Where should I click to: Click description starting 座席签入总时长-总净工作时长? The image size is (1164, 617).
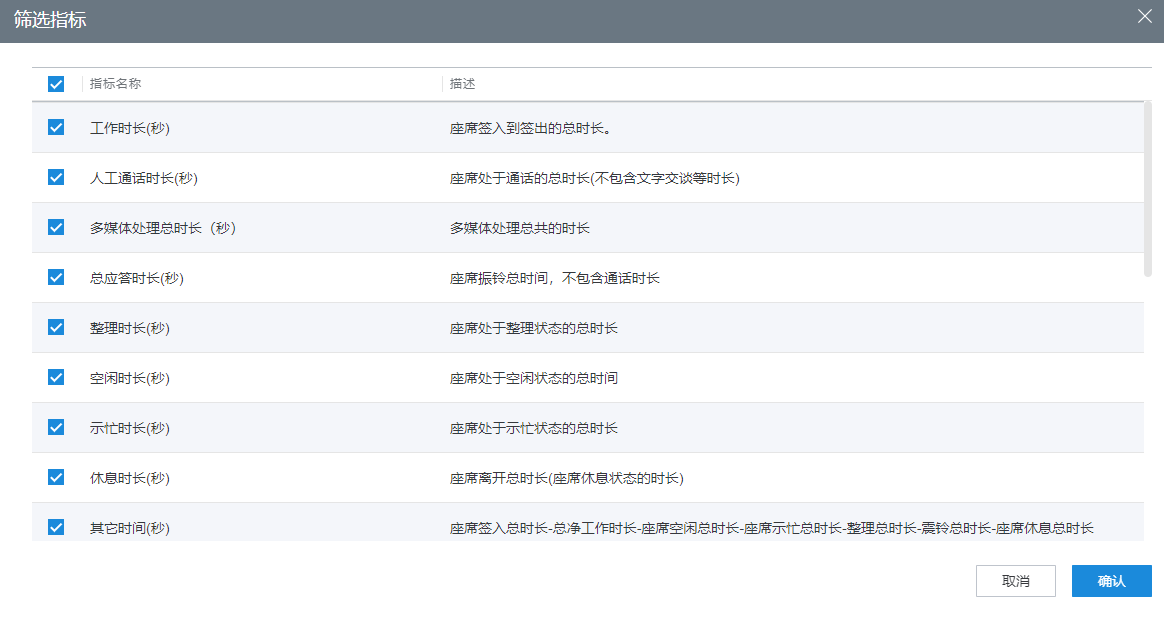(x=772, y=528)
